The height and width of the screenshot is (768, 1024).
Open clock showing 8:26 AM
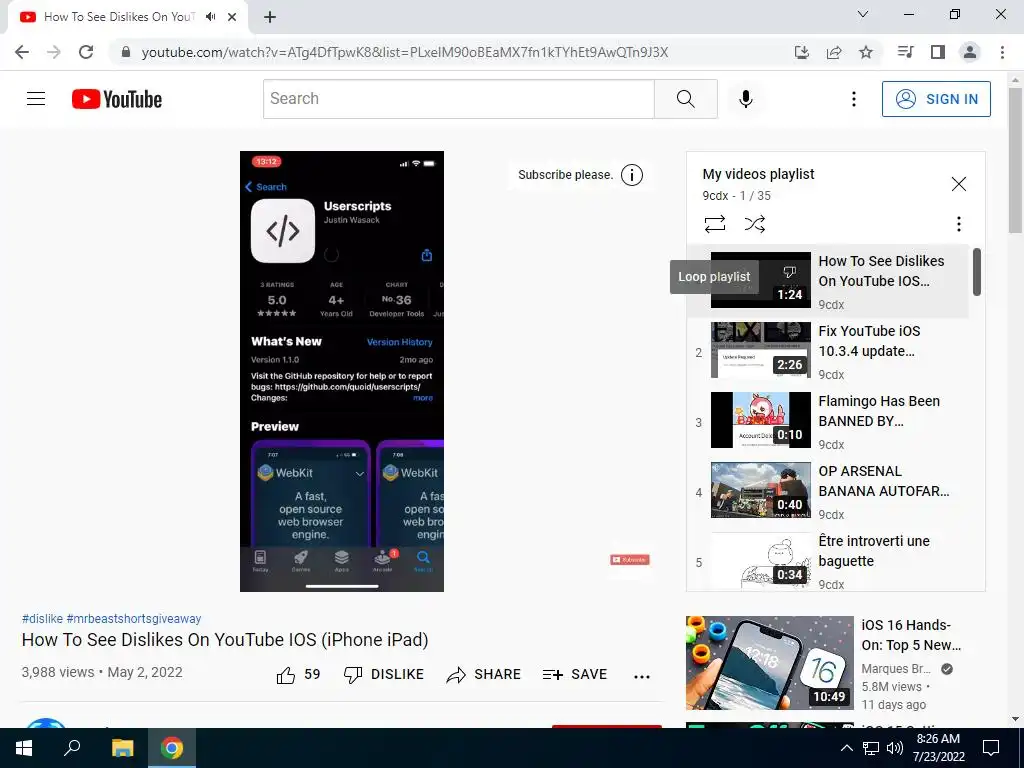[938, 748]
